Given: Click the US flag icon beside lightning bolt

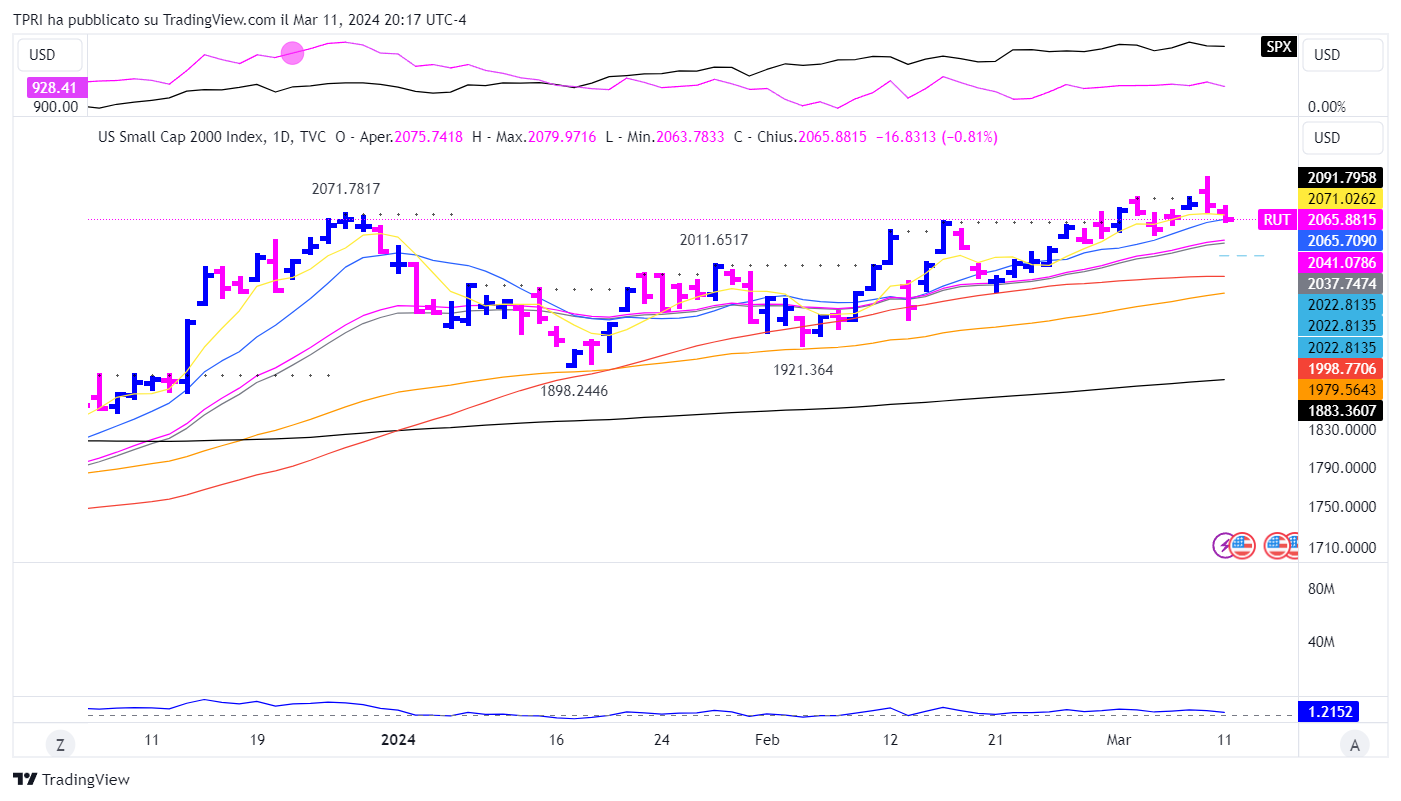Looking at the screenshot, I should coord(1241,545).
